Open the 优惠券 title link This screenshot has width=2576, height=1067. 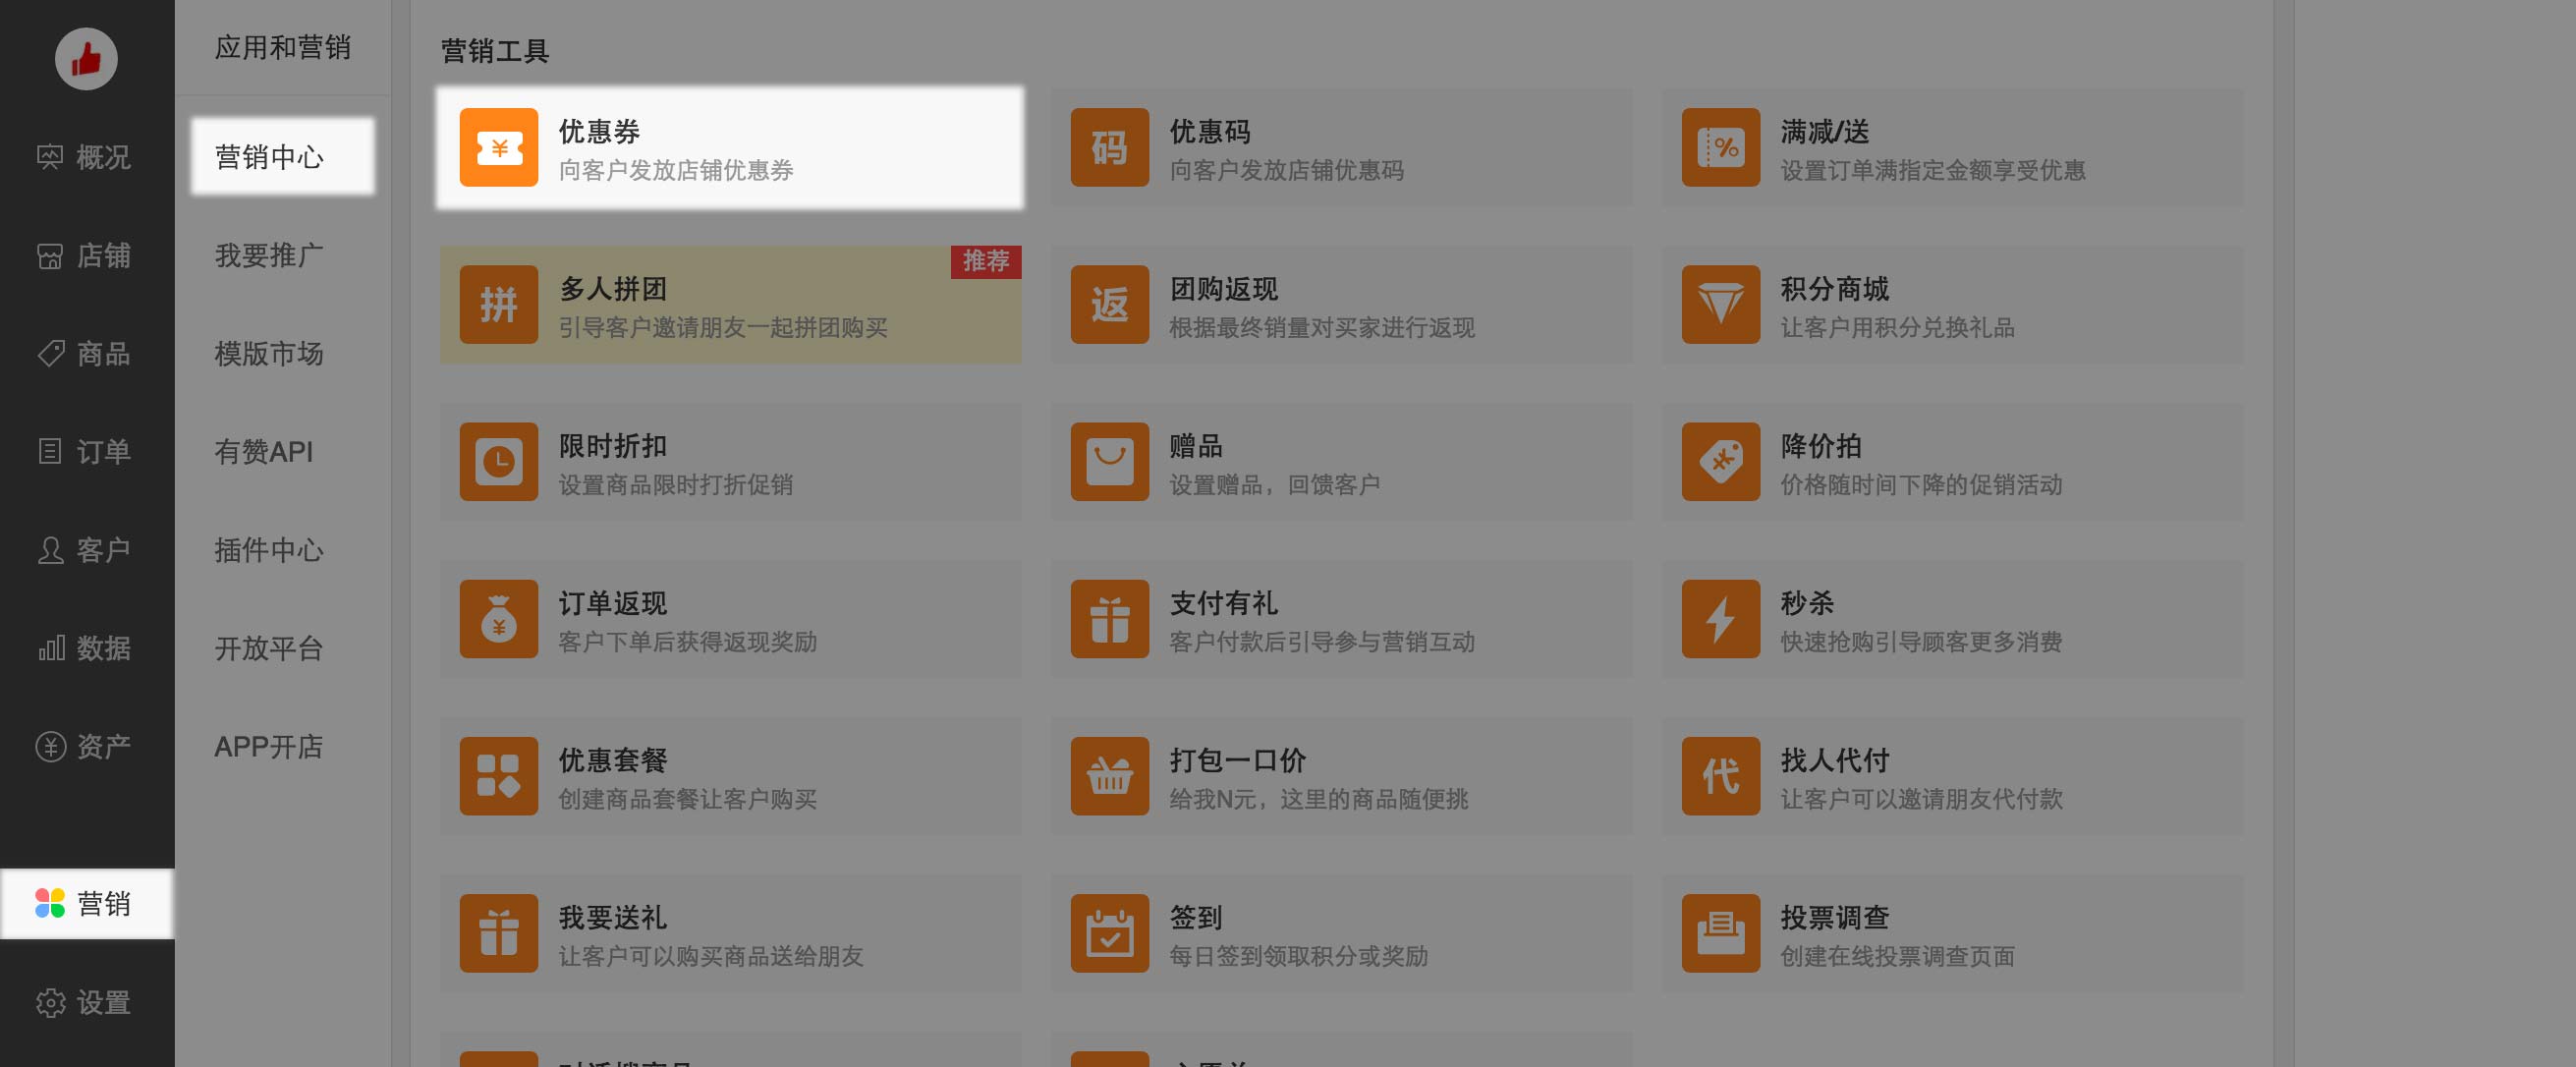tap(599, 131)
